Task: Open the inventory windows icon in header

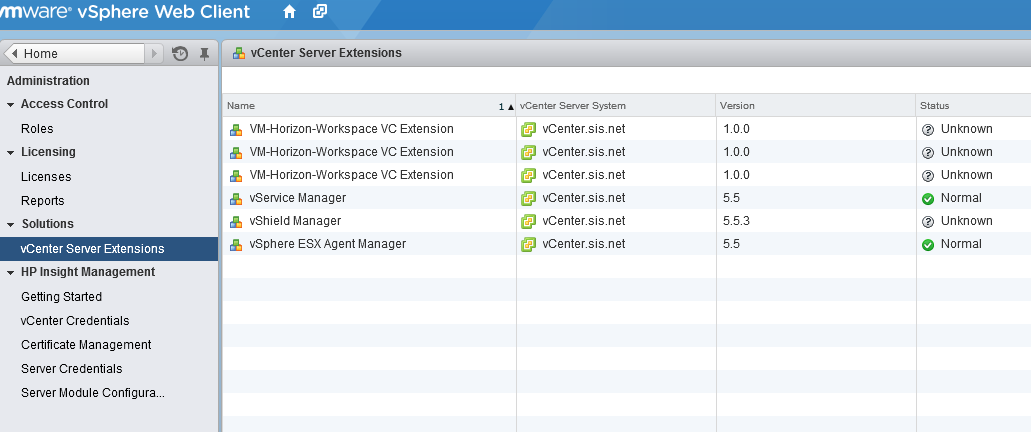Action: [320, 11]
